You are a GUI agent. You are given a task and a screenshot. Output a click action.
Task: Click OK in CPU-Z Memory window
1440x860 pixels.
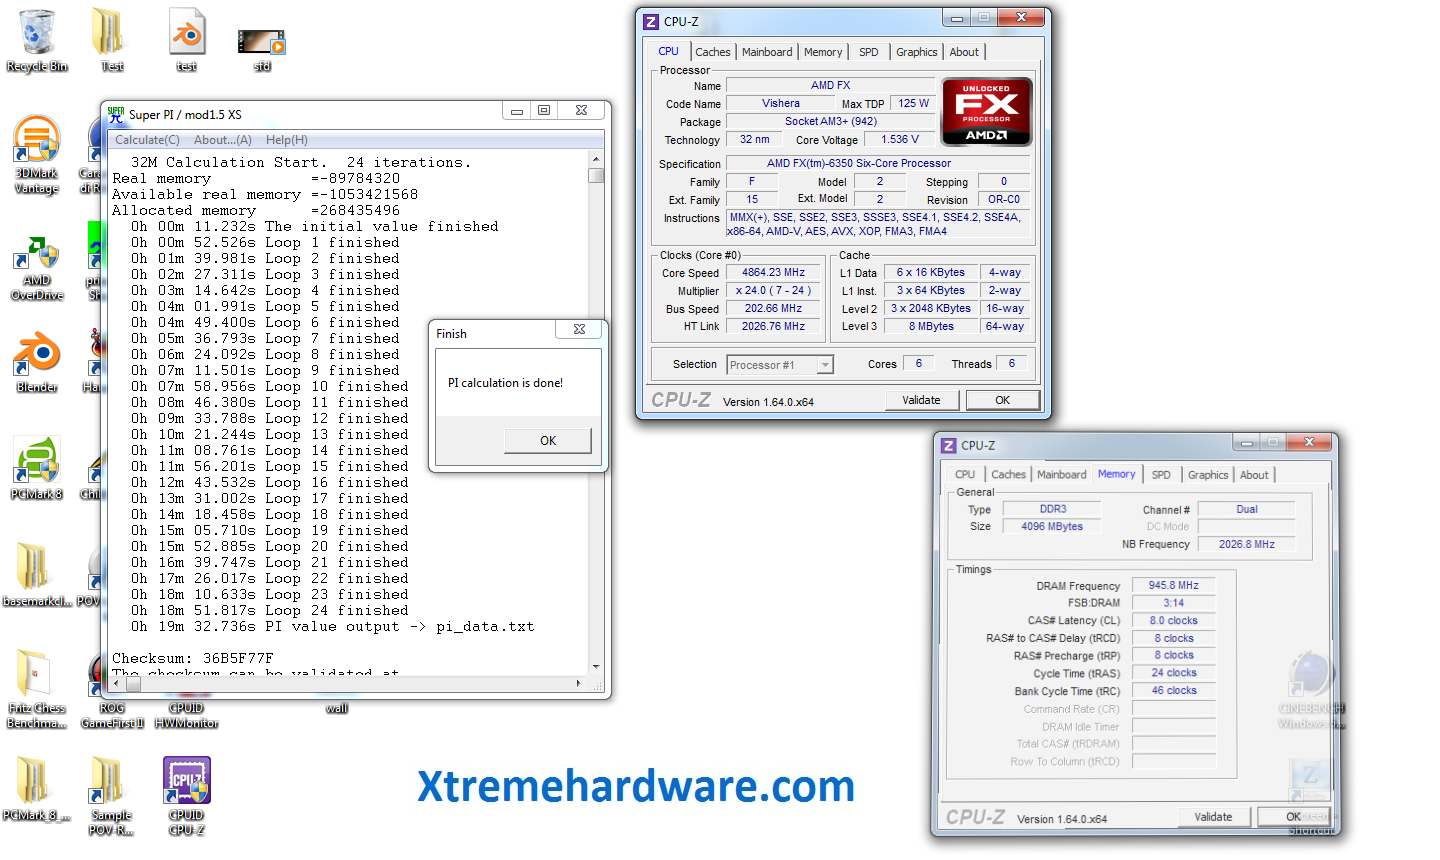(1294, 817)
